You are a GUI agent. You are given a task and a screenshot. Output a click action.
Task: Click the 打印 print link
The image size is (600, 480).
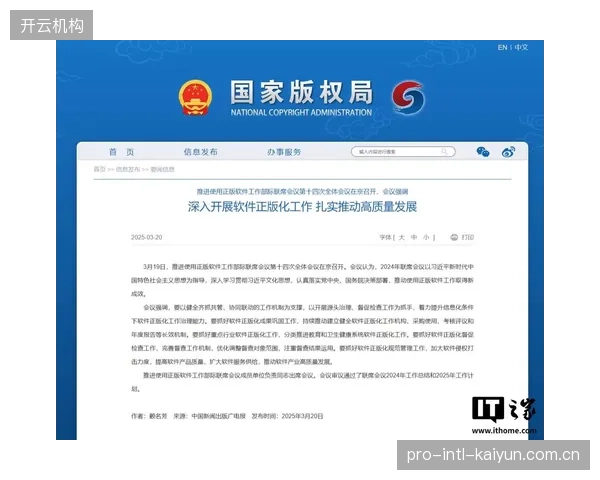(x=468, y=237)
